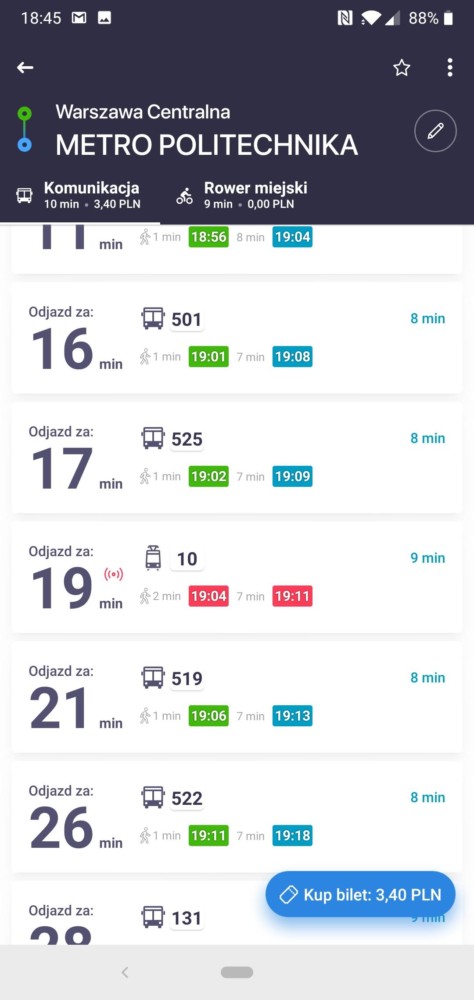Open the bus 522 route card
The height and width of the screenshot is (1000, 474).
click(237, 817)
